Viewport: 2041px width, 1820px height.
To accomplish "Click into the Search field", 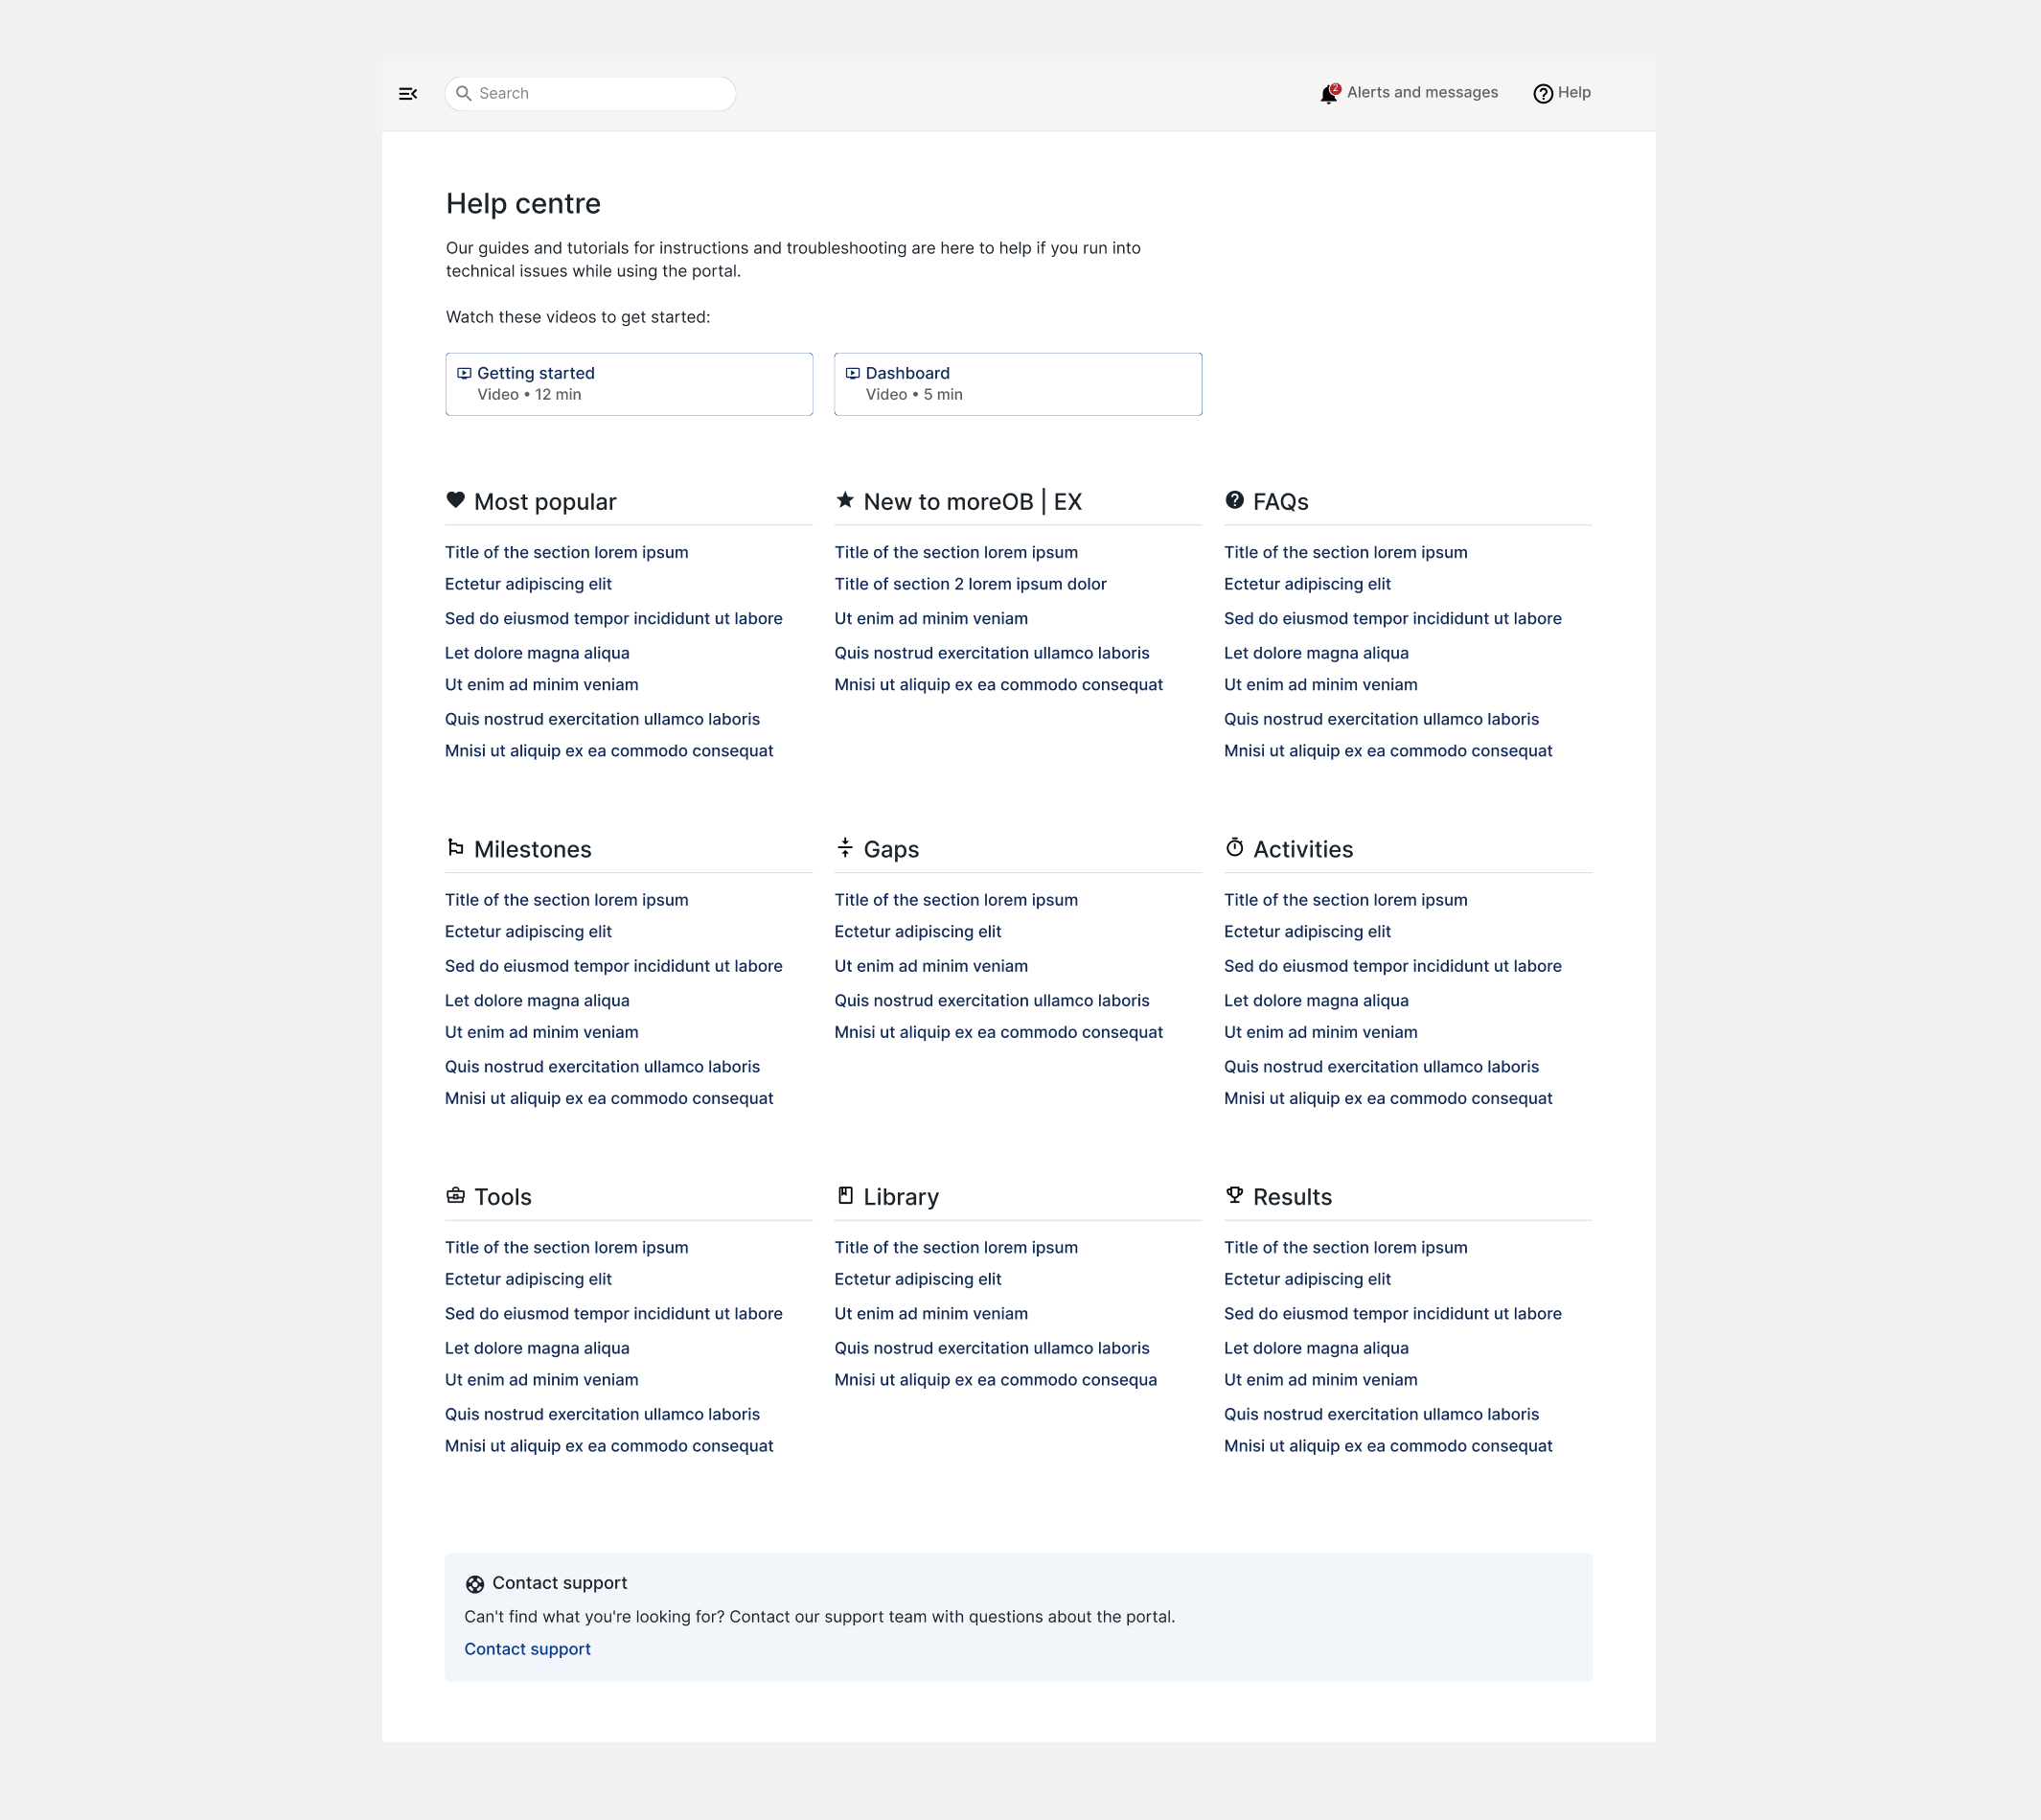I will click(600, 94).
